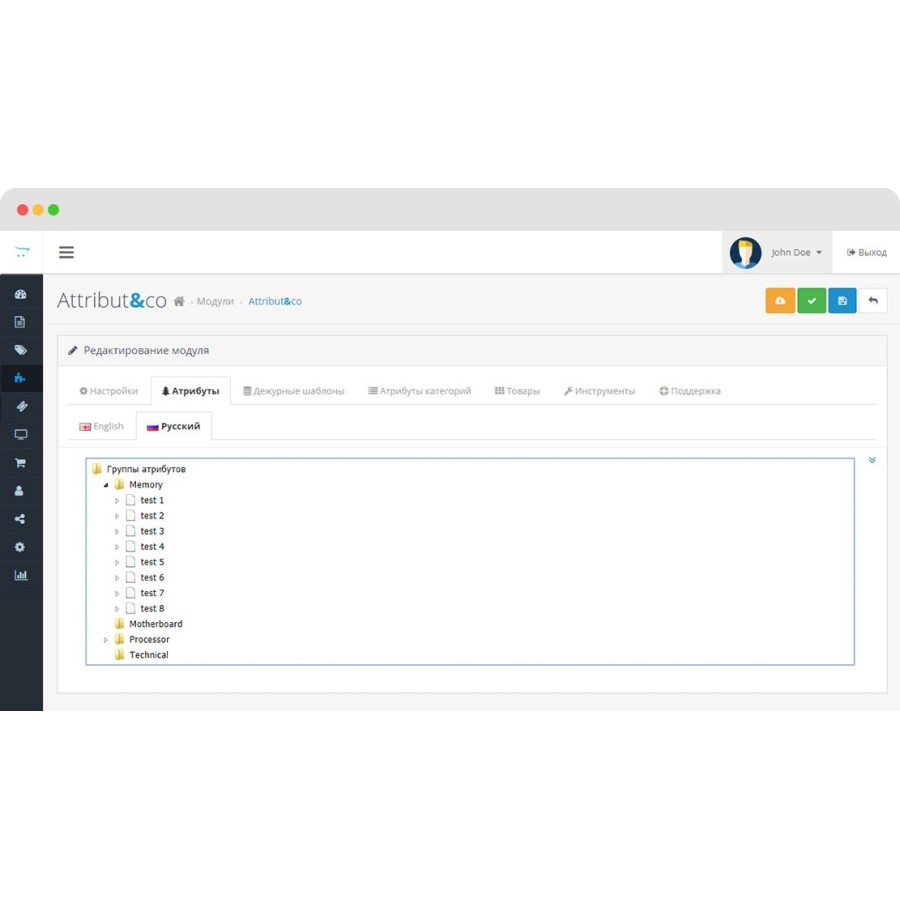Select the test 7 attribute
Screen dimensions: 900x900
[x=152, y=593]
